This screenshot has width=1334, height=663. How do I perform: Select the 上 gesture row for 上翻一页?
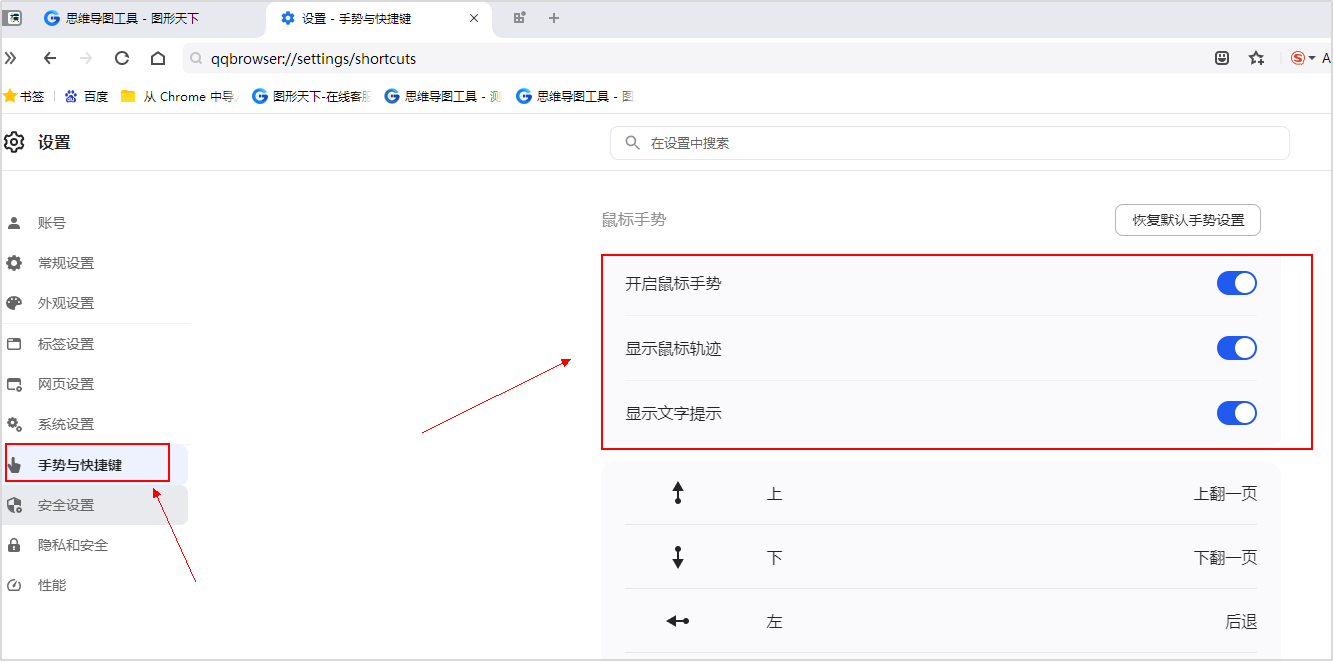tap(940, 494)
